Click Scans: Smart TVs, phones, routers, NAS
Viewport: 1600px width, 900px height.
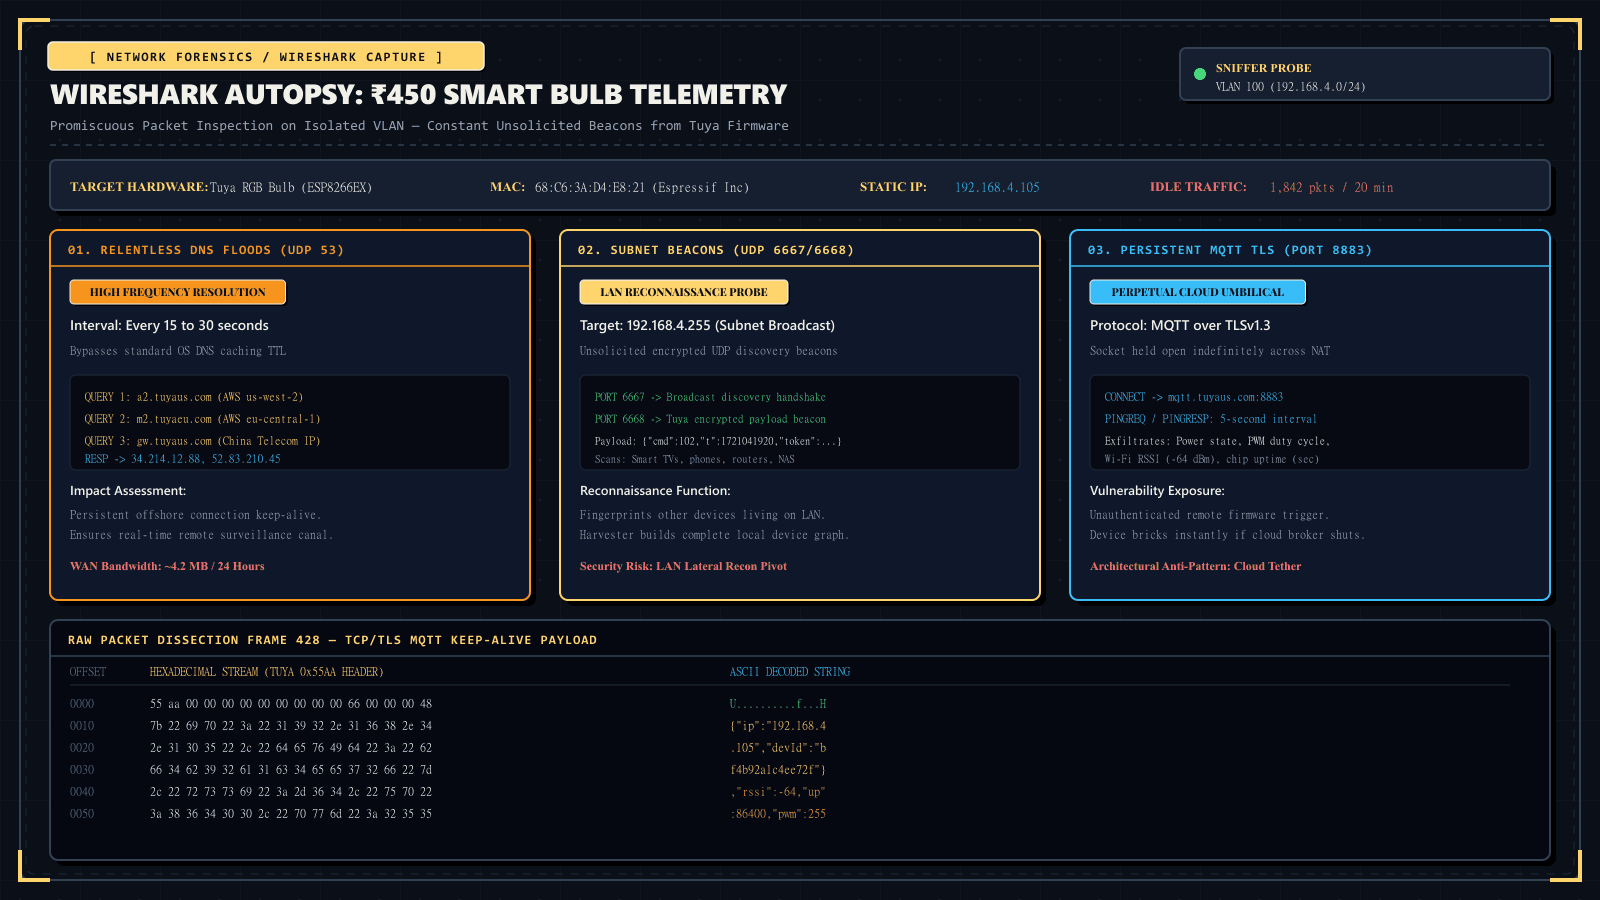(695, 459)
